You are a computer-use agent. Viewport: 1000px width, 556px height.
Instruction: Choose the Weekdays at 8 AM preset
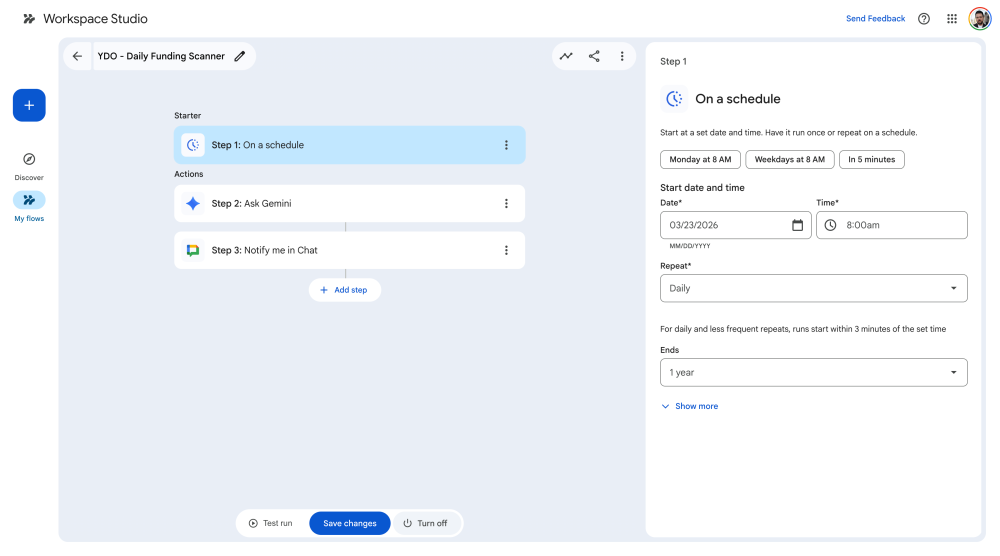click(790, 159)
